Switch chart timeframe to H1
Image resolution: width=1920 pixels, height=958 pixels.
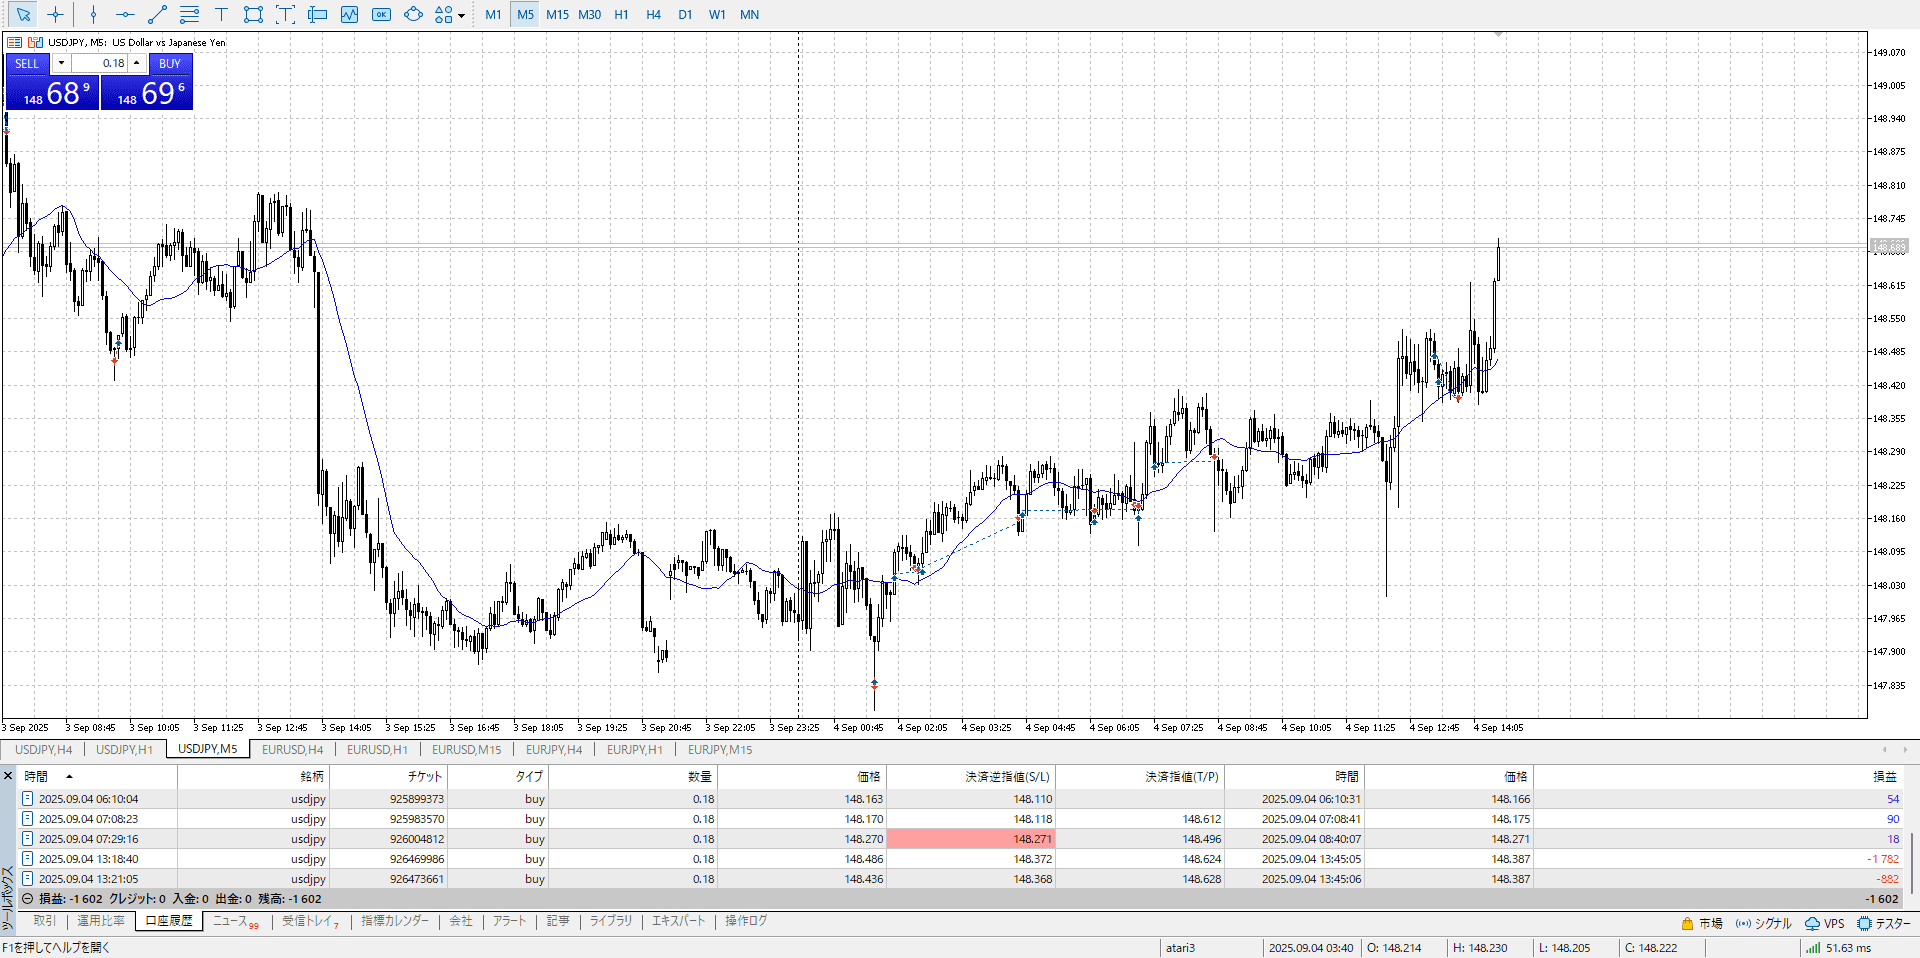click(x=621, y=14)
